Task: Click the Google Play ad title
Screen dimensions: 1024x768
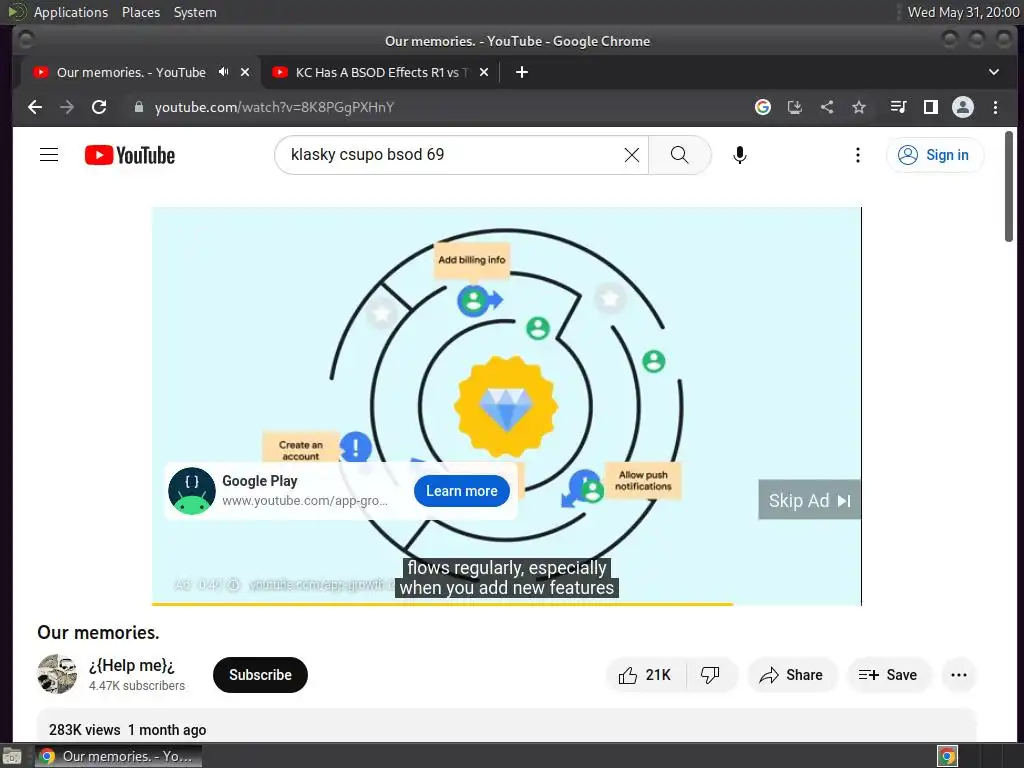Action: [x=260, y=481]
